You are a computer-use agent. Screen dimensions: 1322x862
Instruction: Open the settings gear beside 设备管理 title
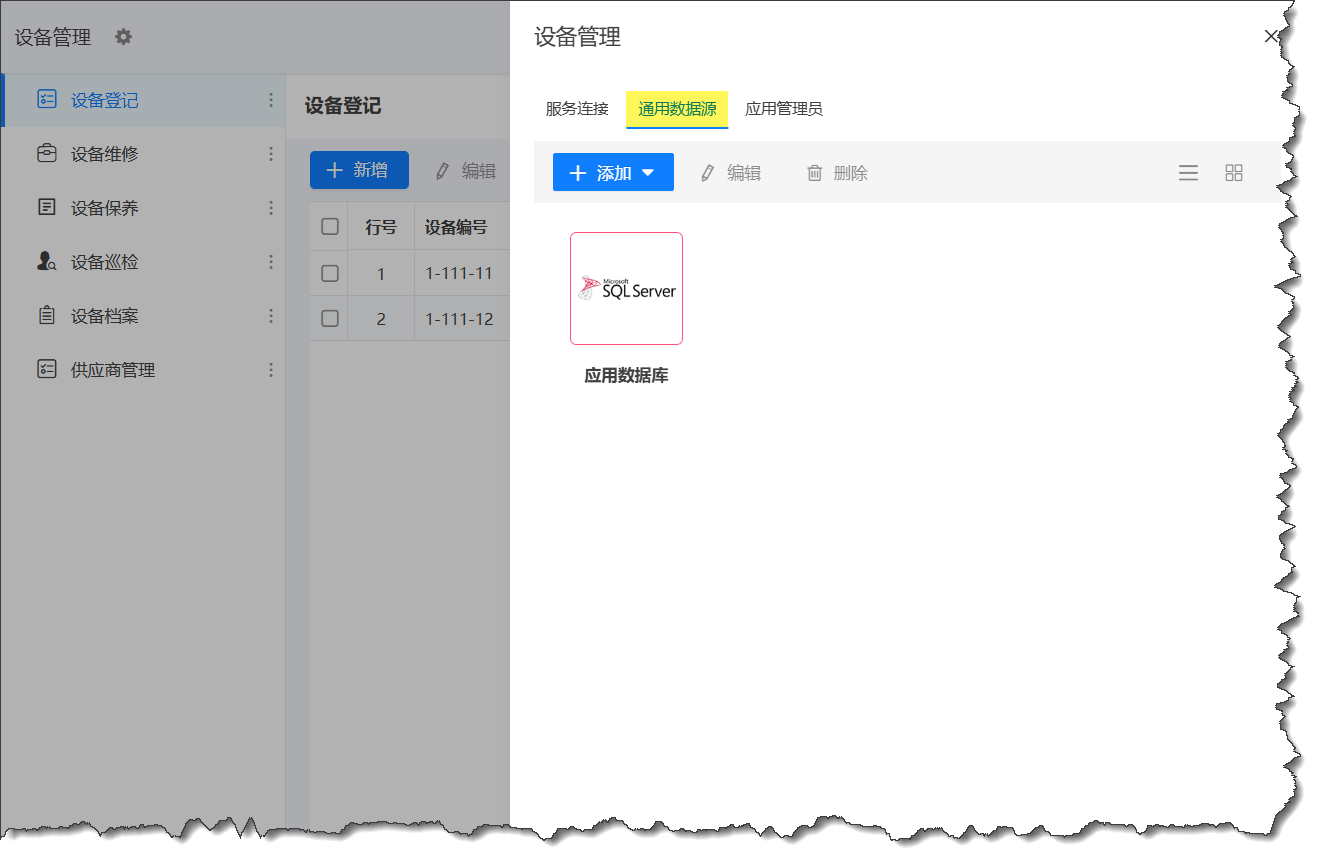pyautogui.click(x=122, y=36)
